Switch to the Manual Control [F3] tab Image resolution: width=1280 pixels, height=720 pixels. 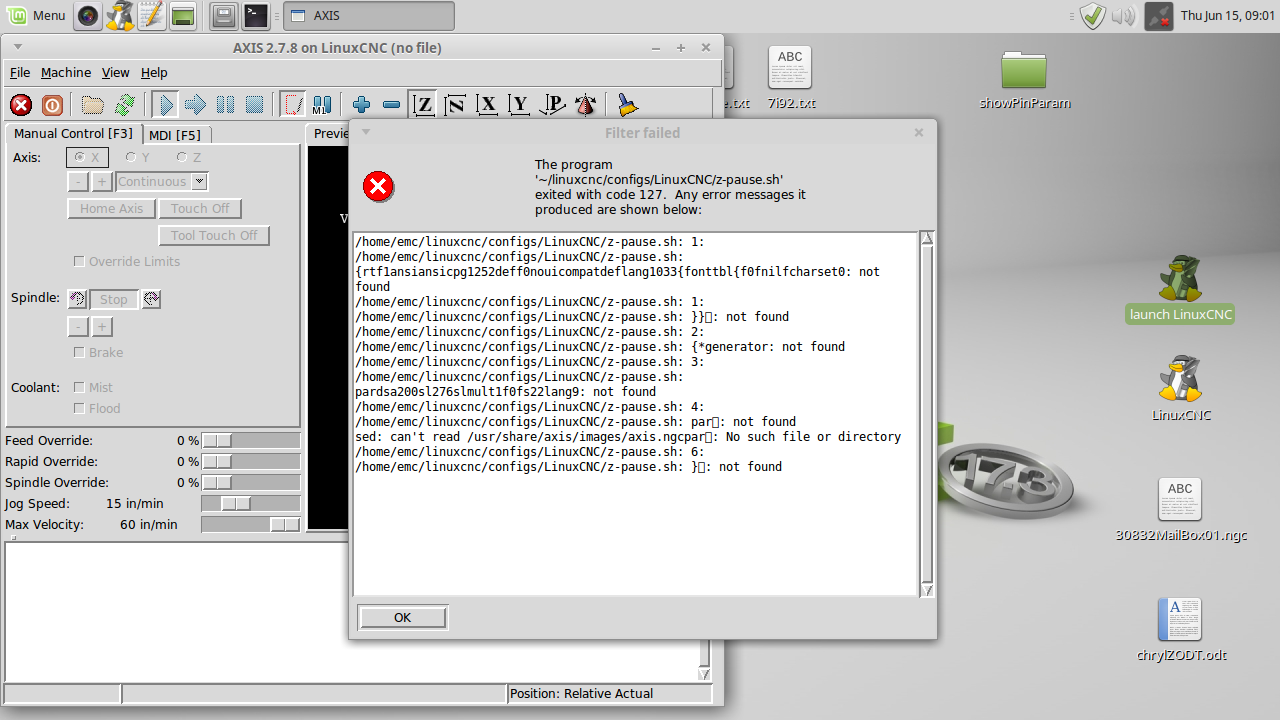(73, 133)
